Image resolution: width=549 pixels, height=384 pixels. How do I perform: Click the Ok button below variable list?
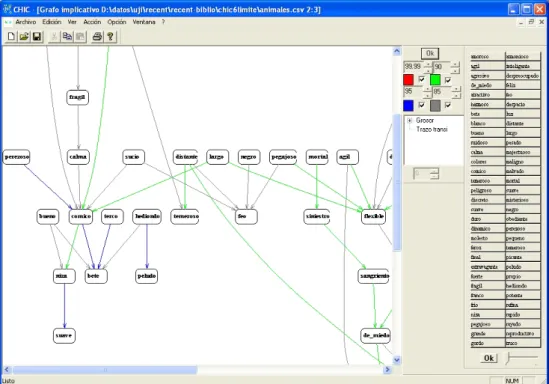point(489,358)
